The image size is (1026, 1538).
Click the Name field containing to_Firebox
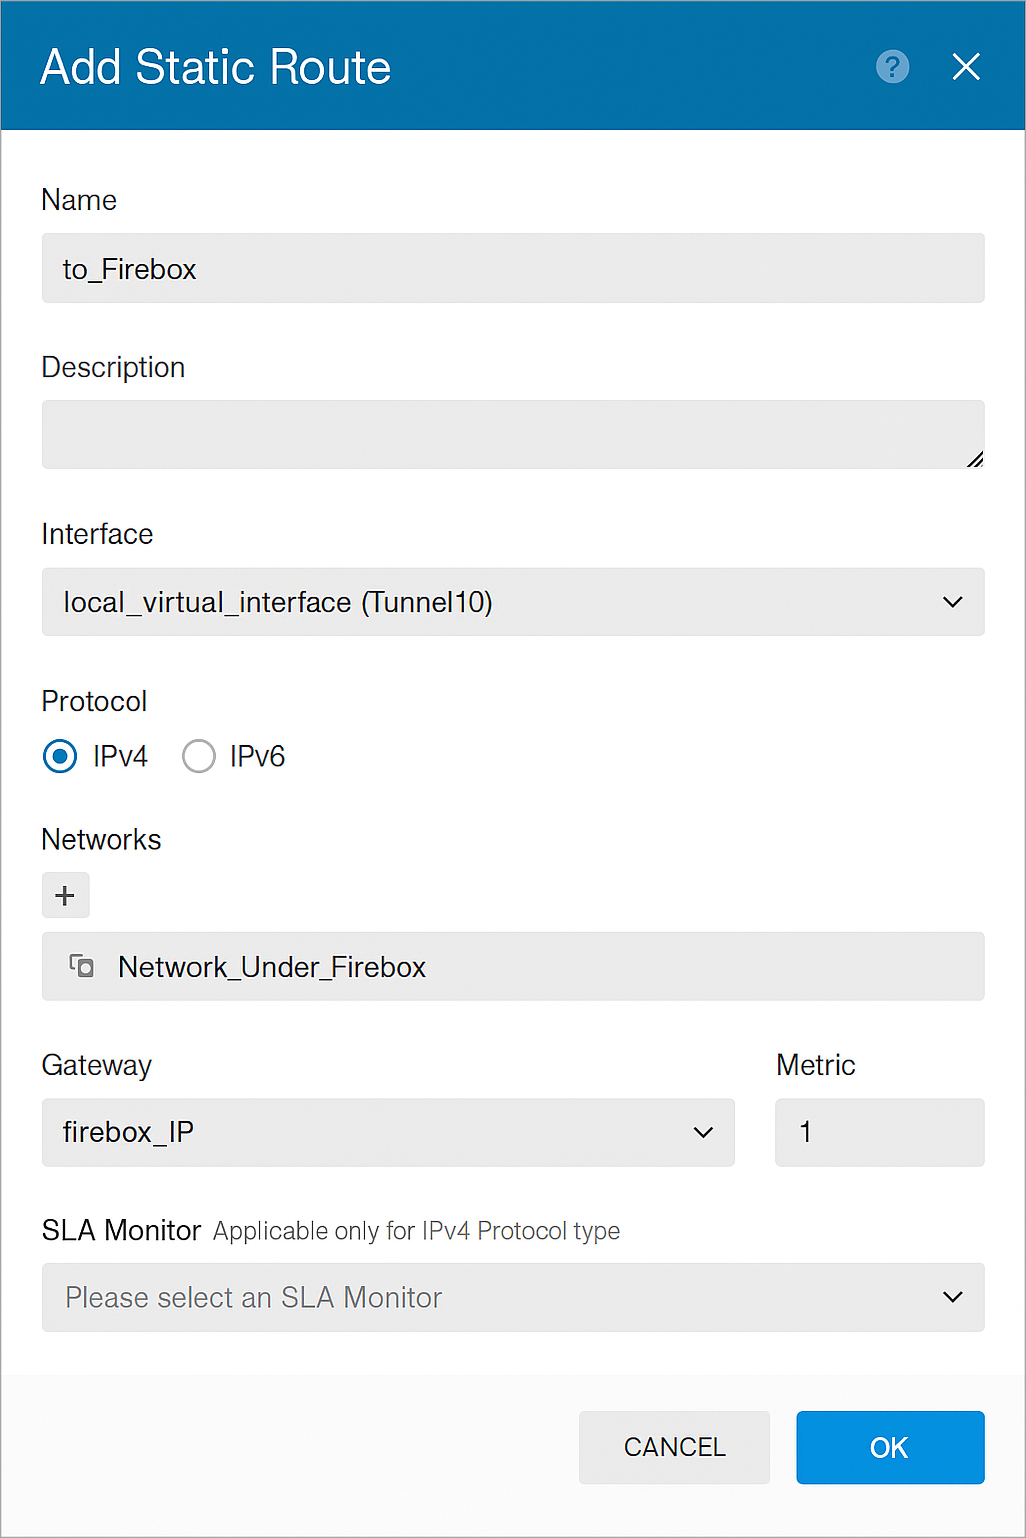point(513,268)
